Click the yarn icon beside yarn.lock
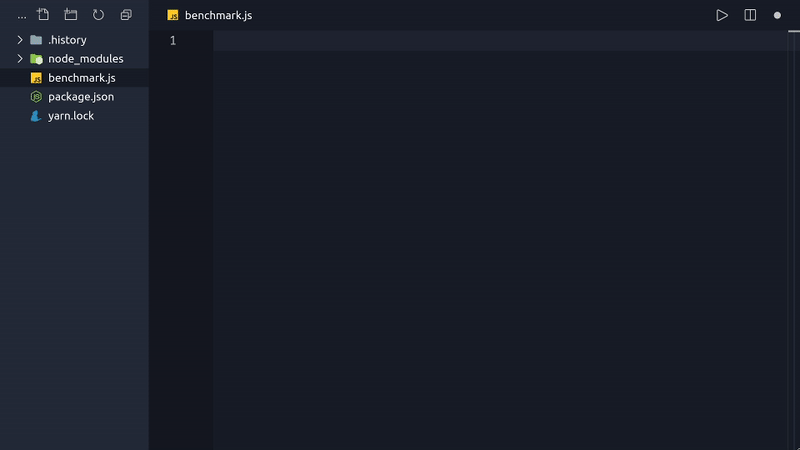Viewport: 800px width, 450px height. tap(36, 116)
